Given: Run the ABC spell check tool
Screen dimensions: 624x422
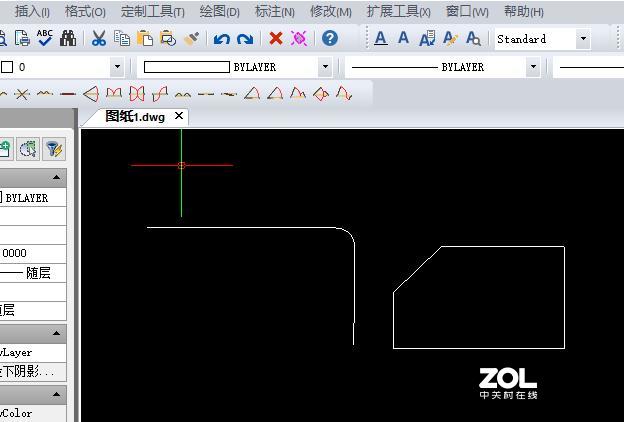Looking at the screenshot, I should (x=45, y=38).
